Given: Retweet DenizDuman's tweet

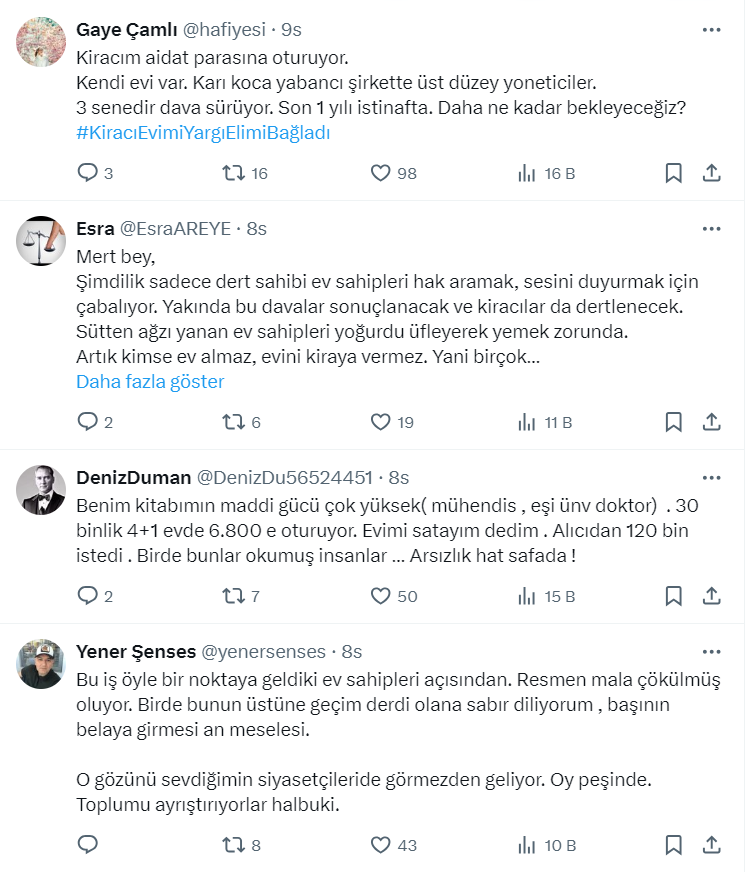Looking at the screenshot, I should click(233, 596).
